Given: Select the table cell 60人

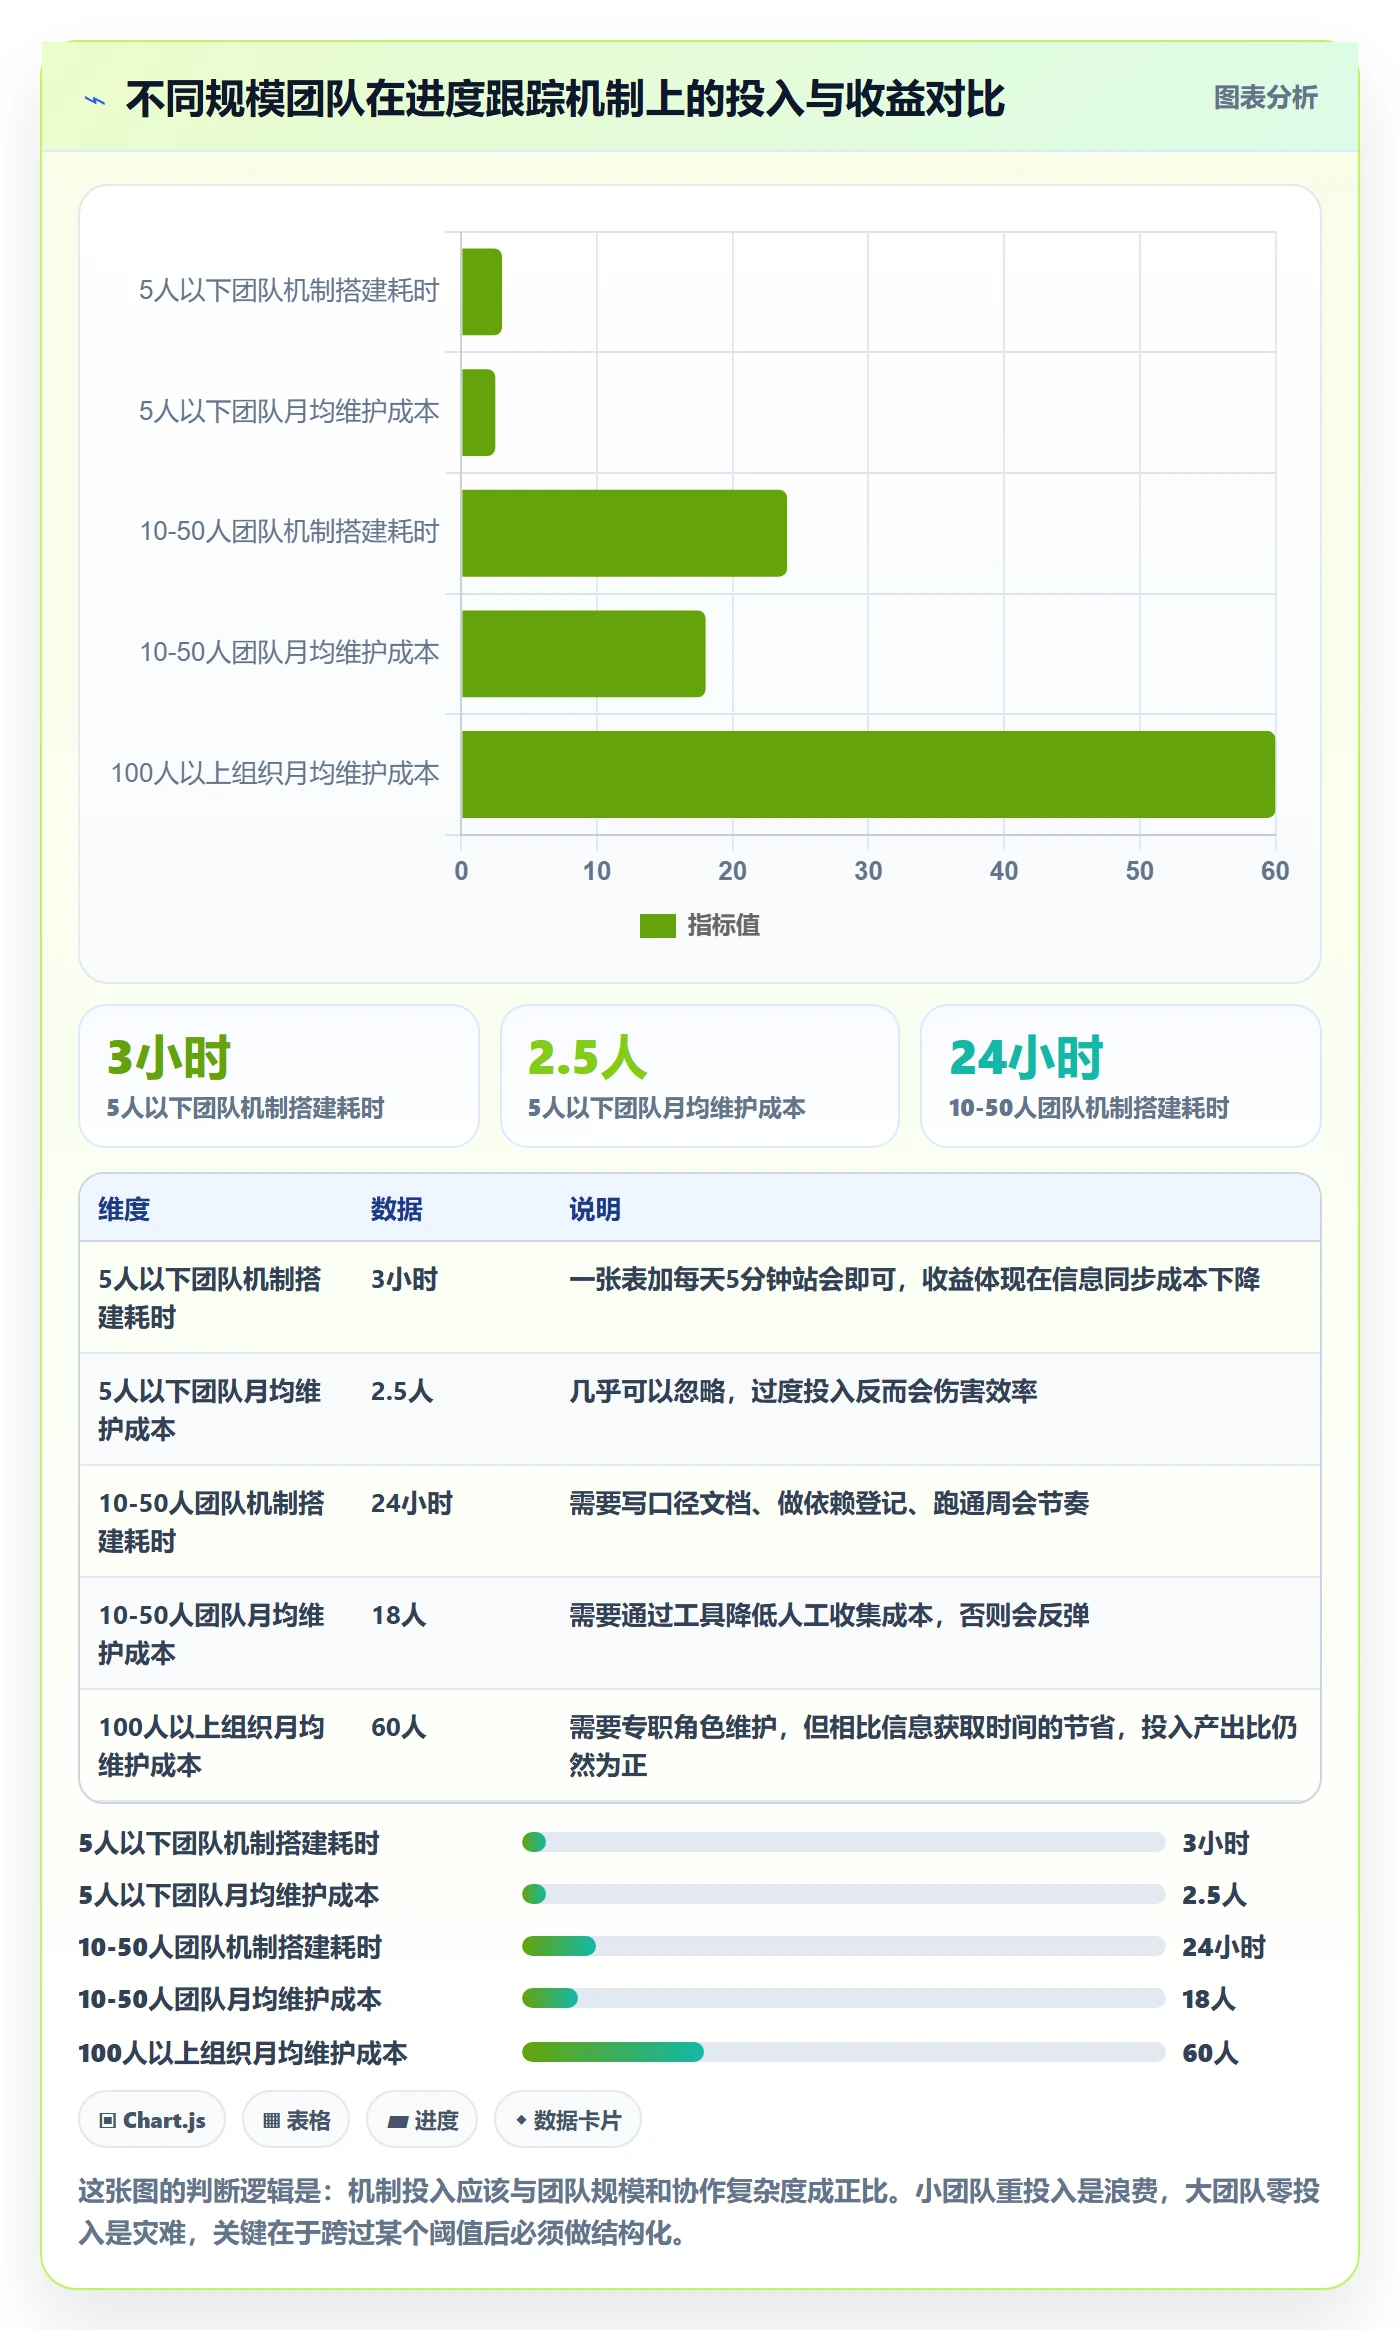Looking at the screenshot, I should click(399, 1727).
